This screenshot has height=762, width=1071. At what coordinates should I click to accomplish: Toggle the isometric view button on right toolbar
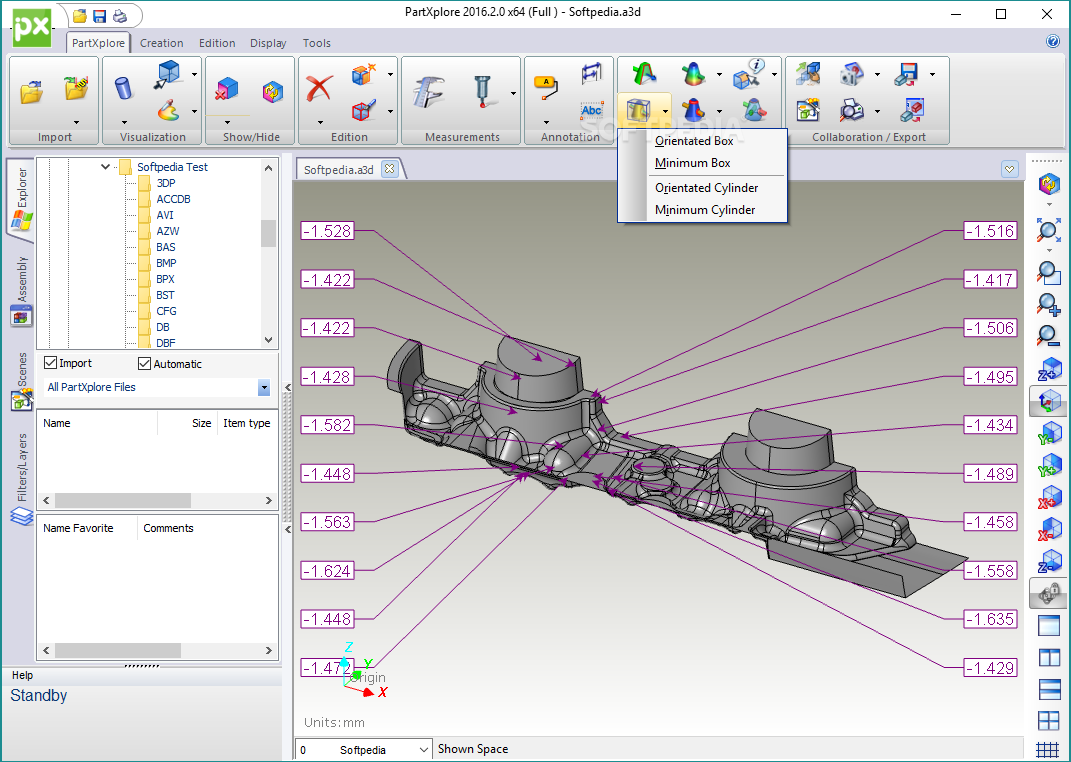pyautogui.click(x=1049, y=401)
